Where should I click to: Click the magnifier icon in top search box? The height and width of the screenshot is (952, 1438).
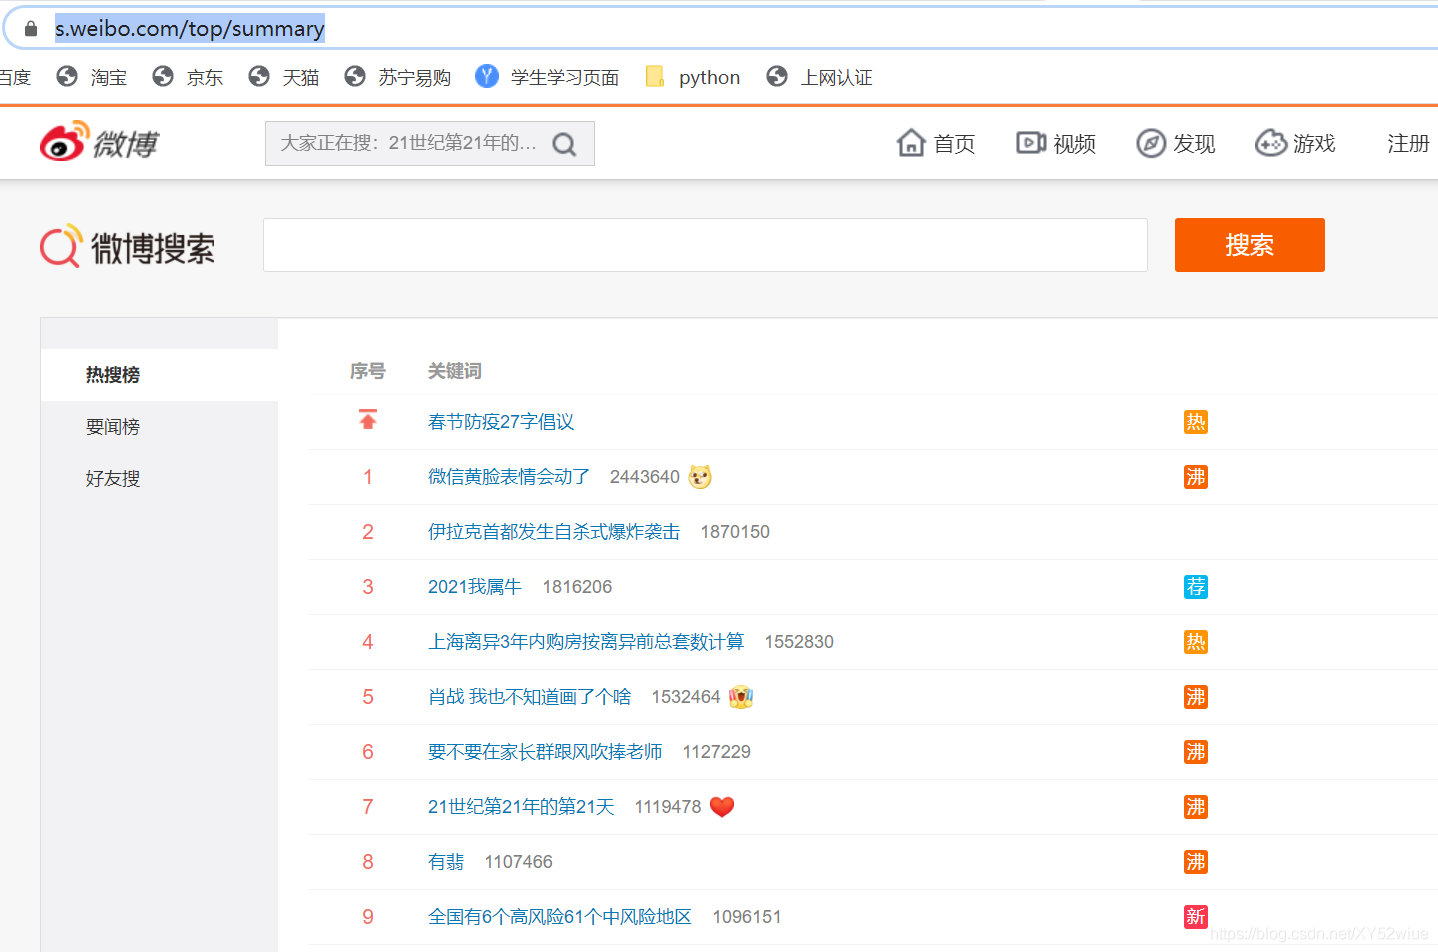coord(565,144)
